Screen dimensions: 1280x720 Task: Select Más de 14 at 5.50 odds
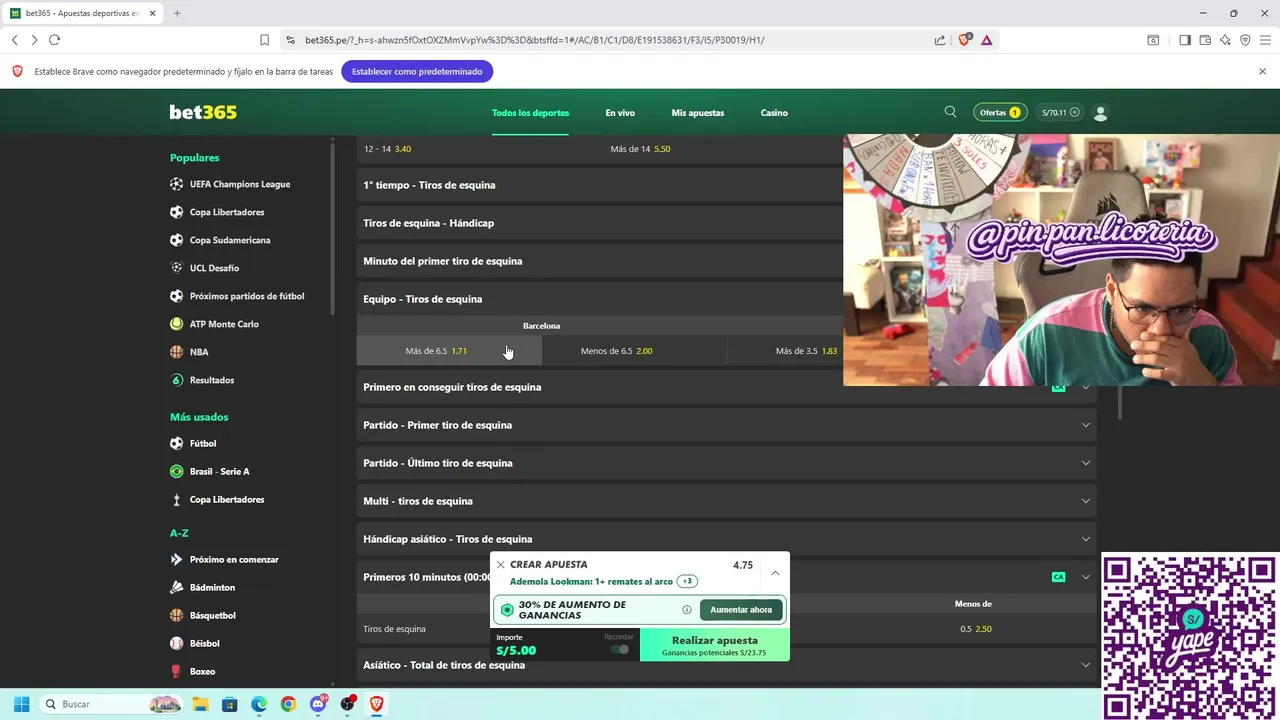tap(640, 149)
